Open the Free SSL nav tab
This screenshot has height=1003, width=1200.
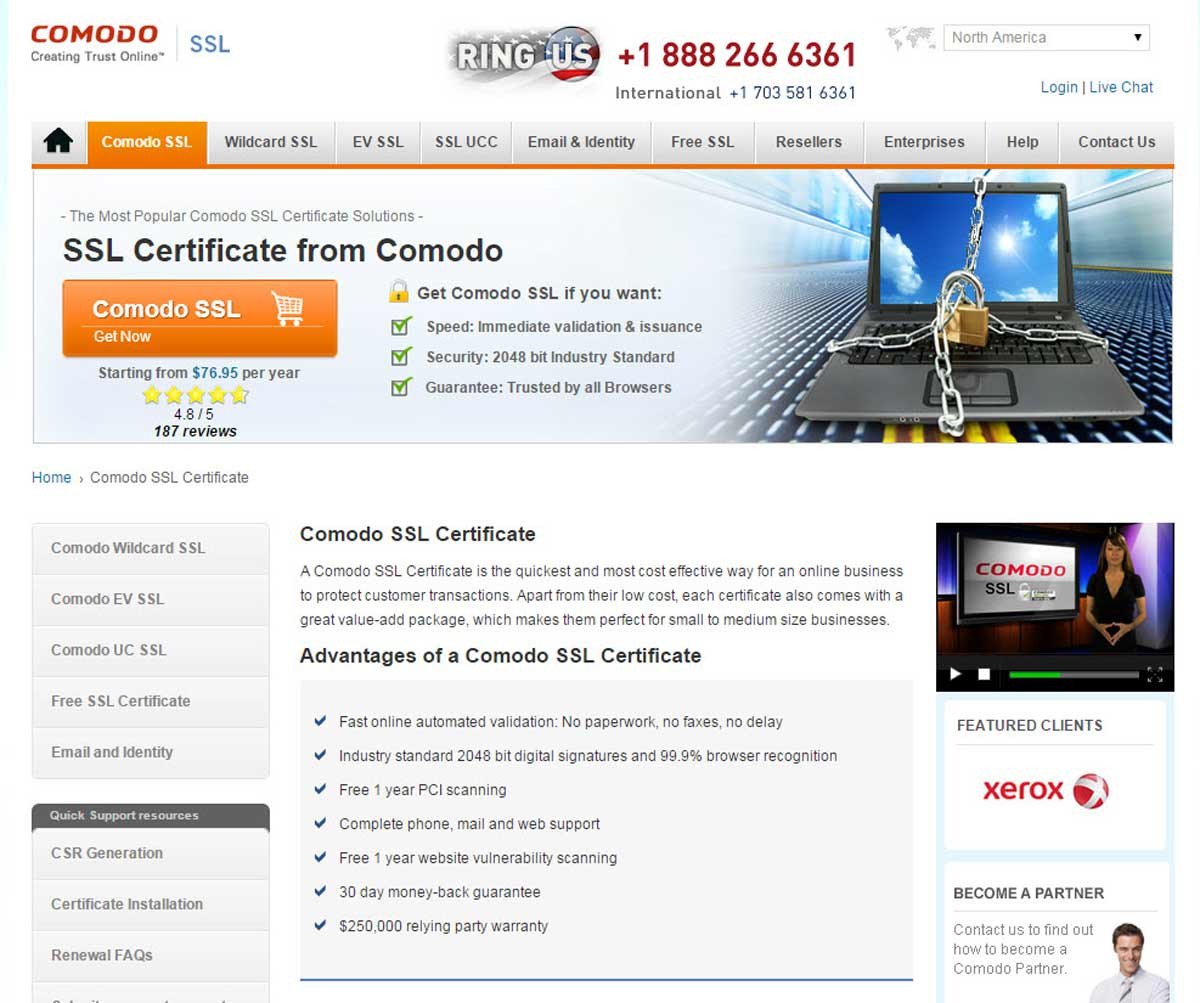click(x=703, y=142)
